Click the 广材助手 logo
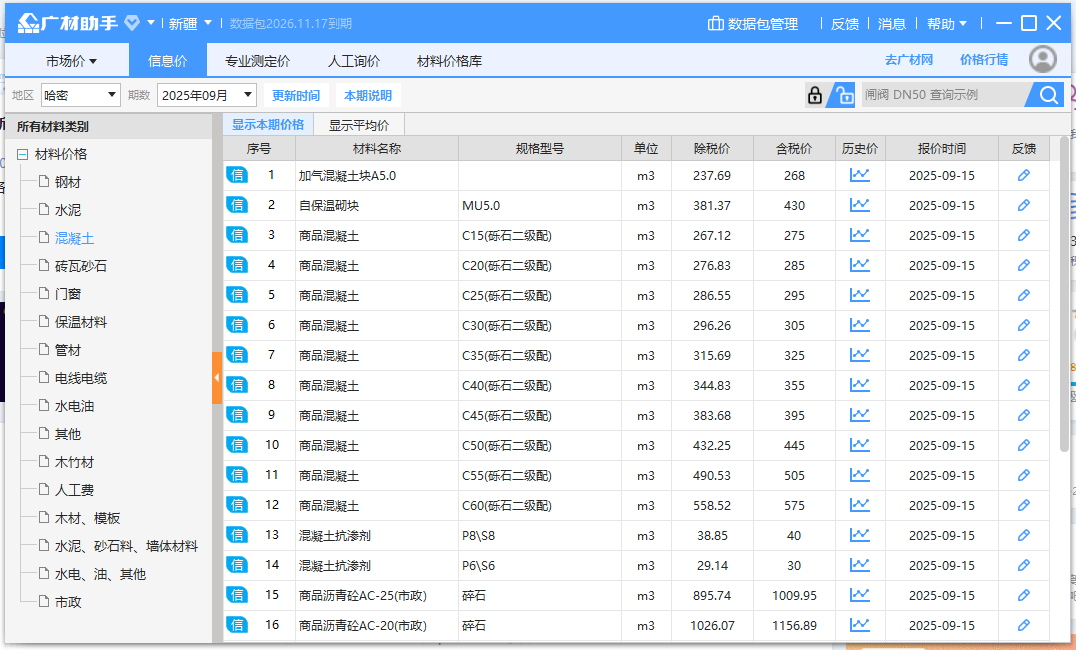1076x650 pixels. coord(67,23)
